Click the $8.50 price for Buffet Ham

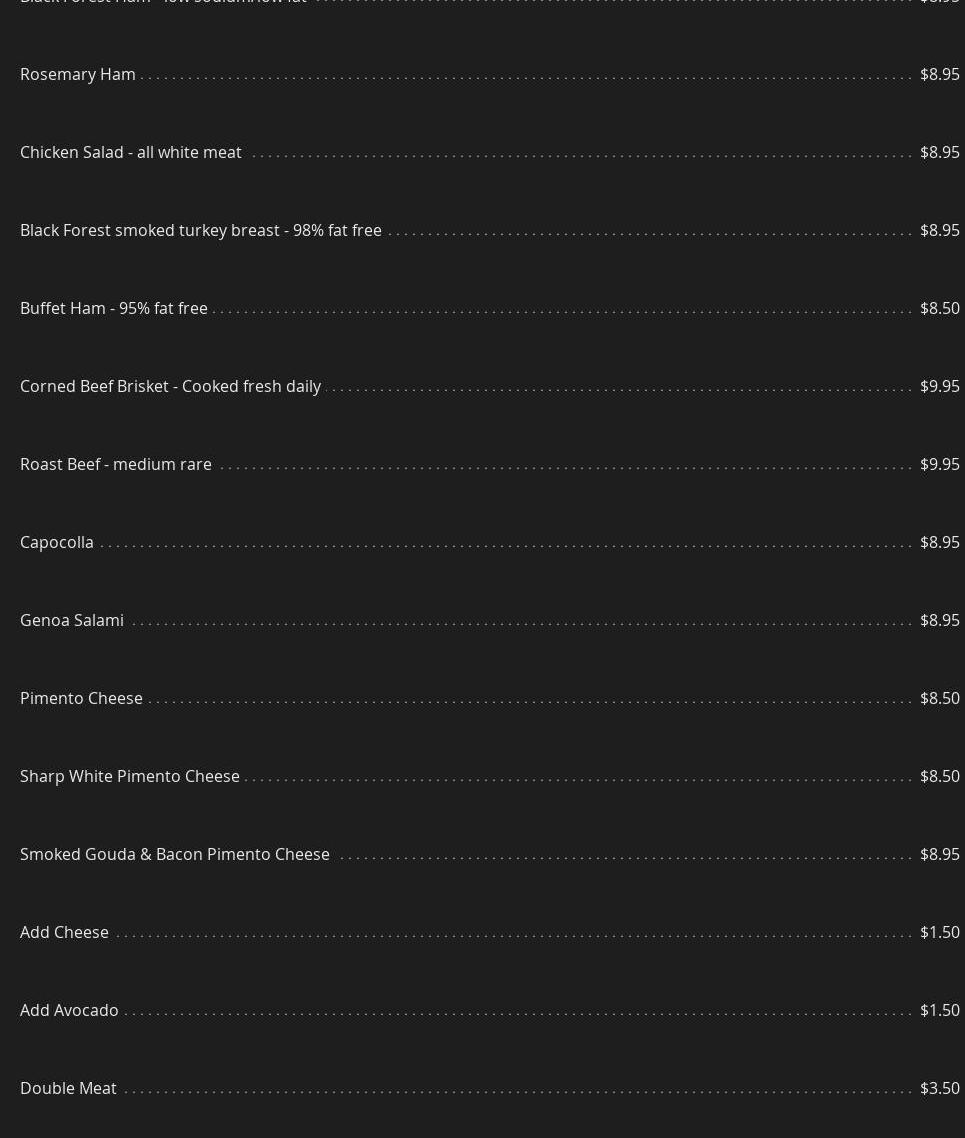pyautogui.click(x=939, y=308)
